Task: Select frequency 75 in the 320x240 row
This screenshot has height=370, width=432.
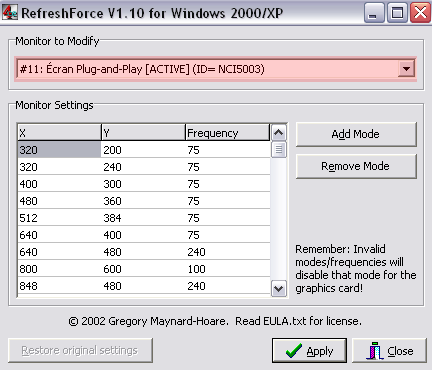Action: pos(228,167)
